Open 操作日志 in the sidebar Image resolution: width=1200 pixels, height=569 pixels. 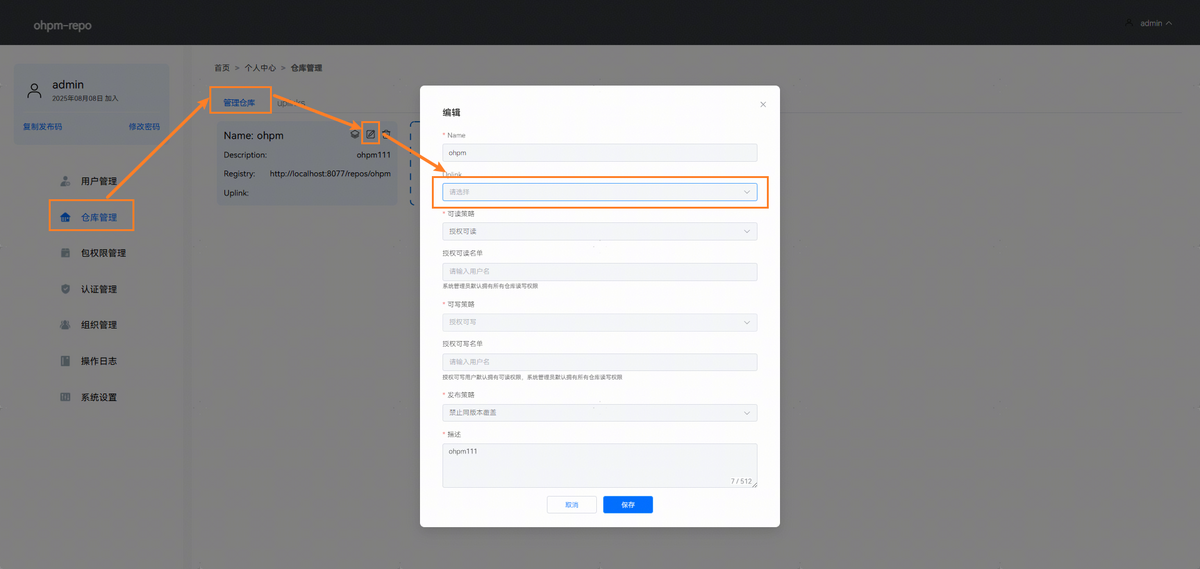[98, 361]
